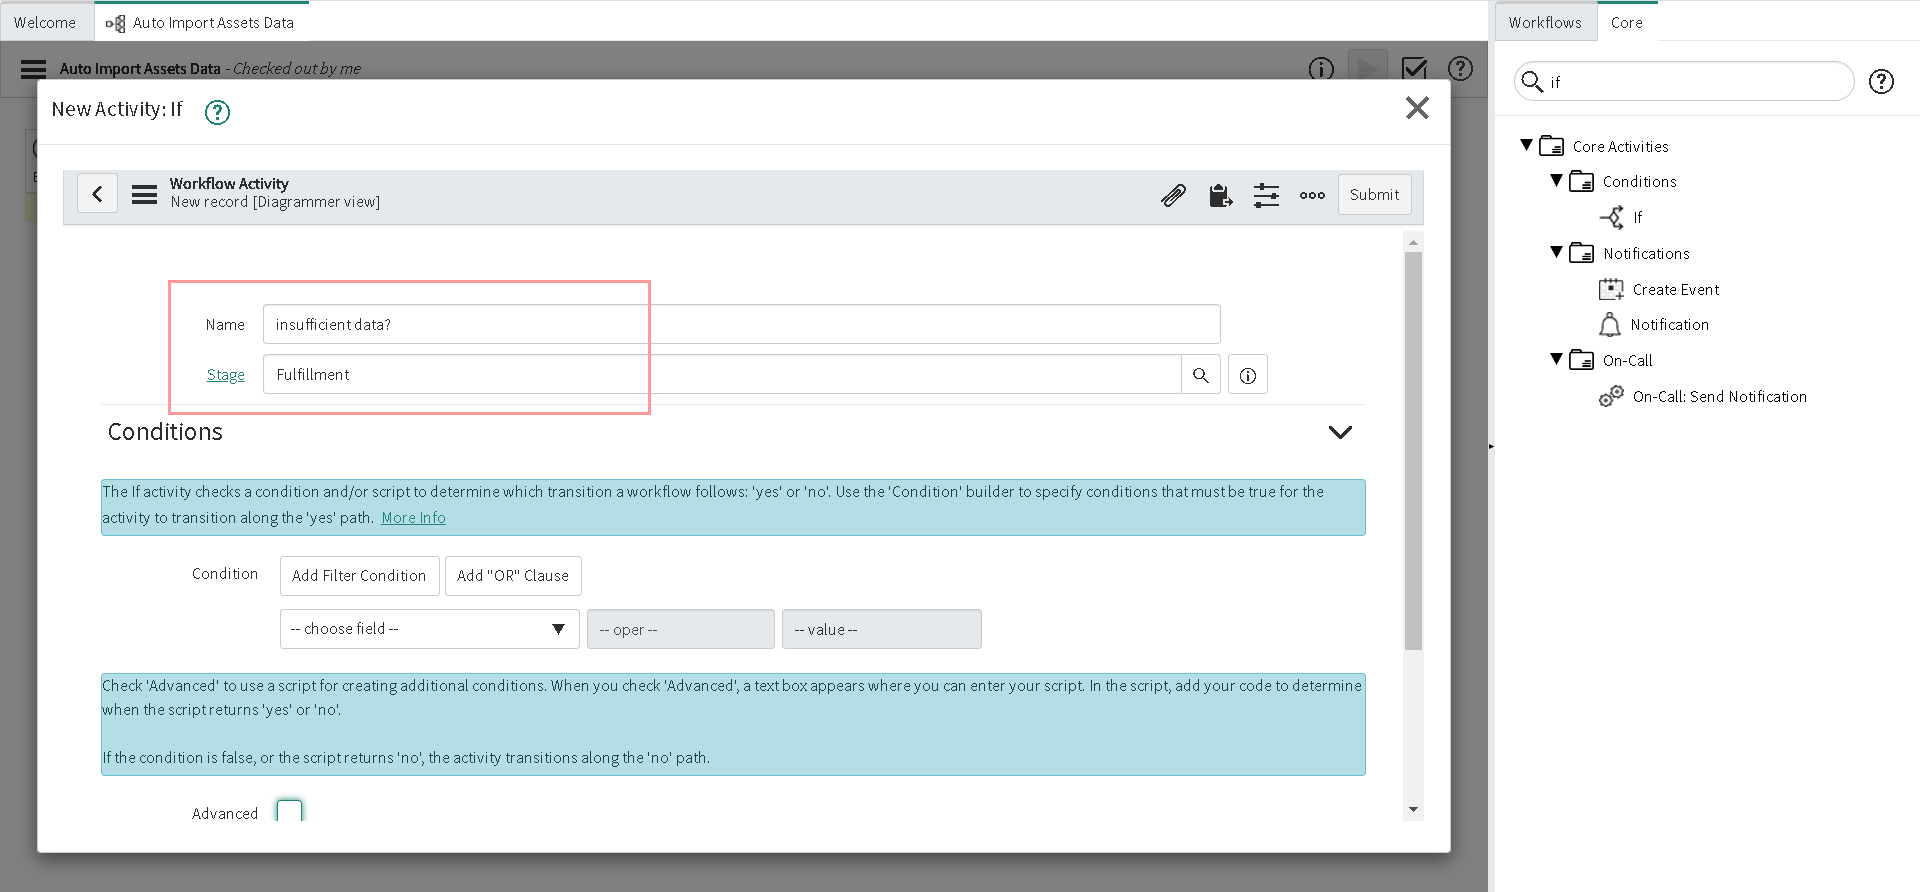
Task: Click Add Filter Condition button
Action: [x=359, y=576]
